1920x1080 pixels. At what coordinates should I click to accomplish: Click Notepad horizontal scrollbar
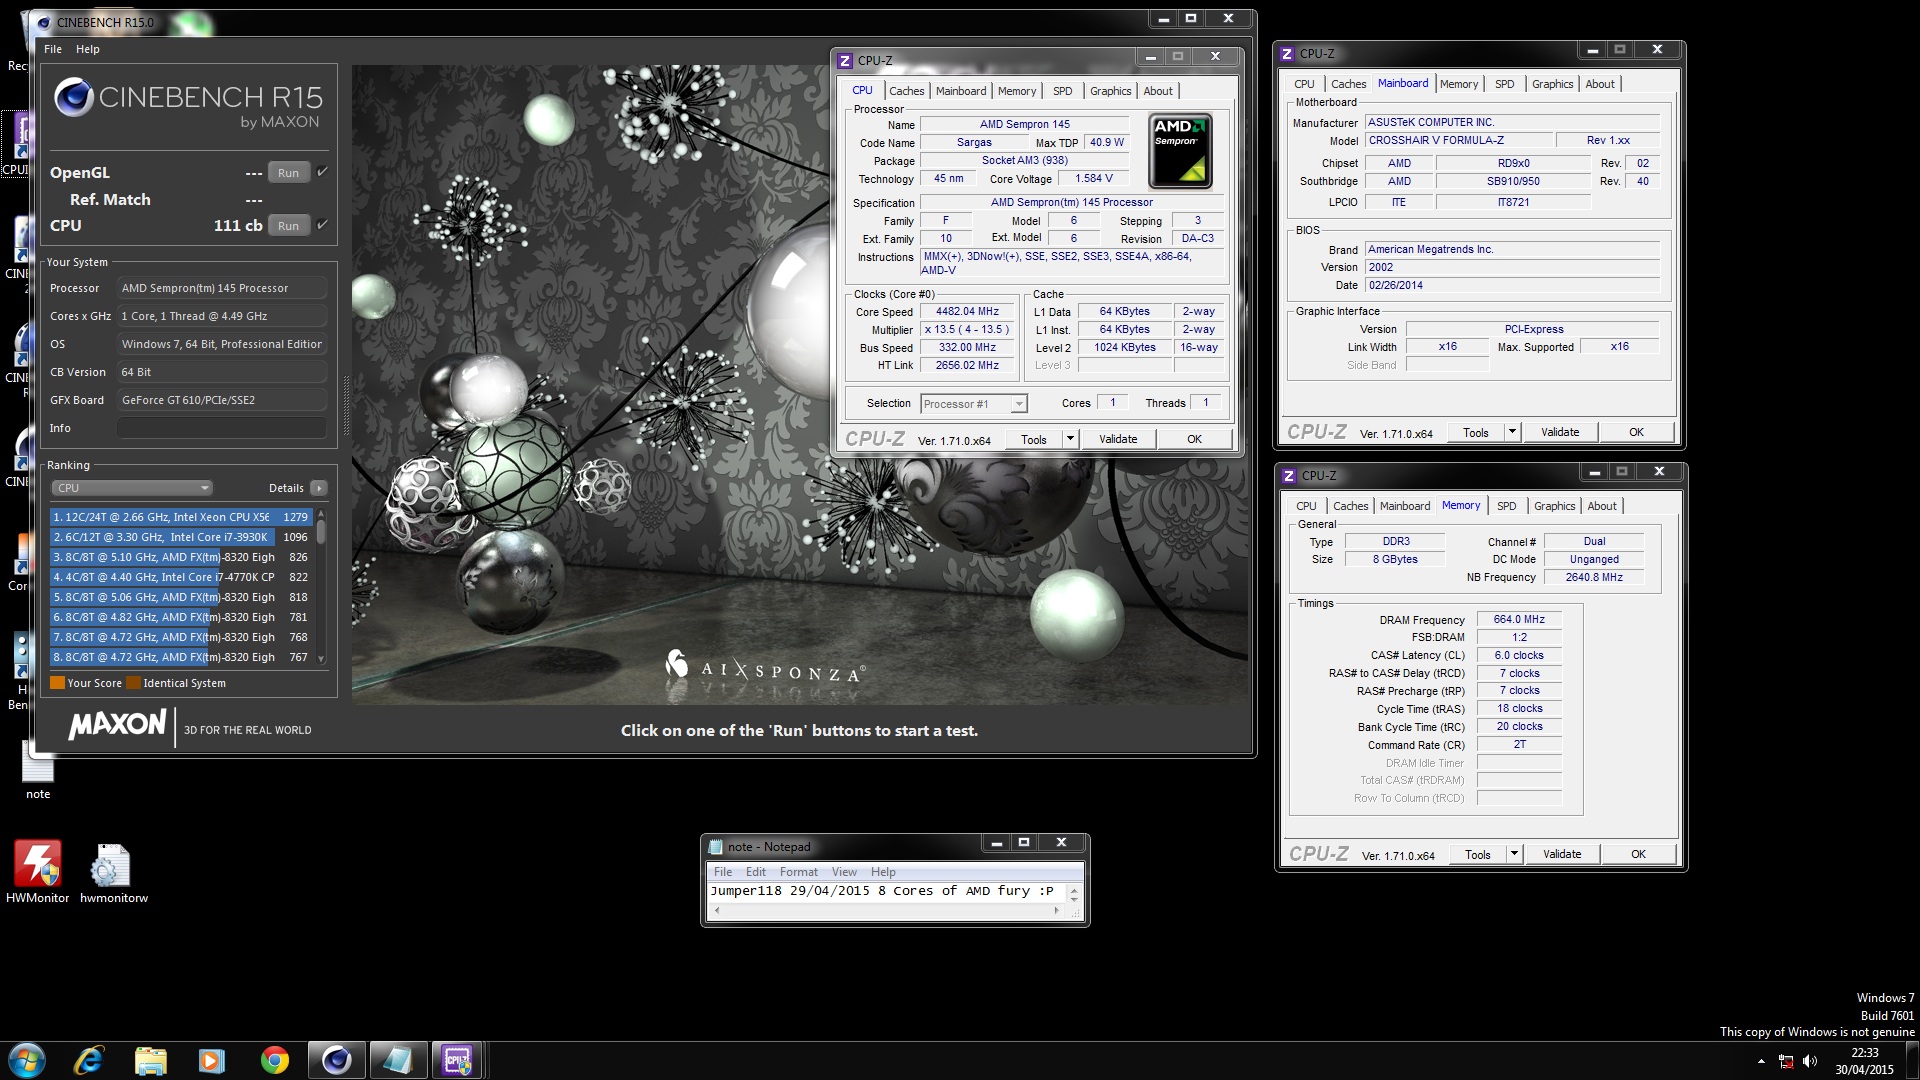click(x=886, y=911)
